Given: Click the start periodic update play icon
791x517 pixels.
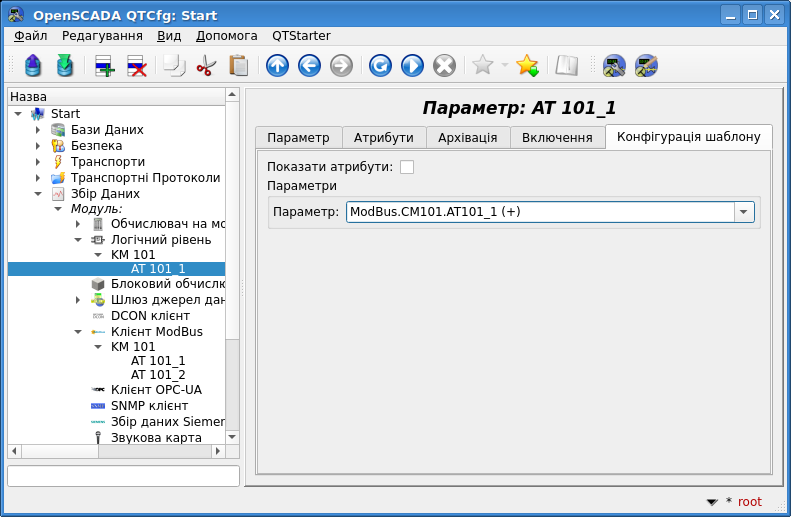Looking at the screenshot, I should (412, 66).
